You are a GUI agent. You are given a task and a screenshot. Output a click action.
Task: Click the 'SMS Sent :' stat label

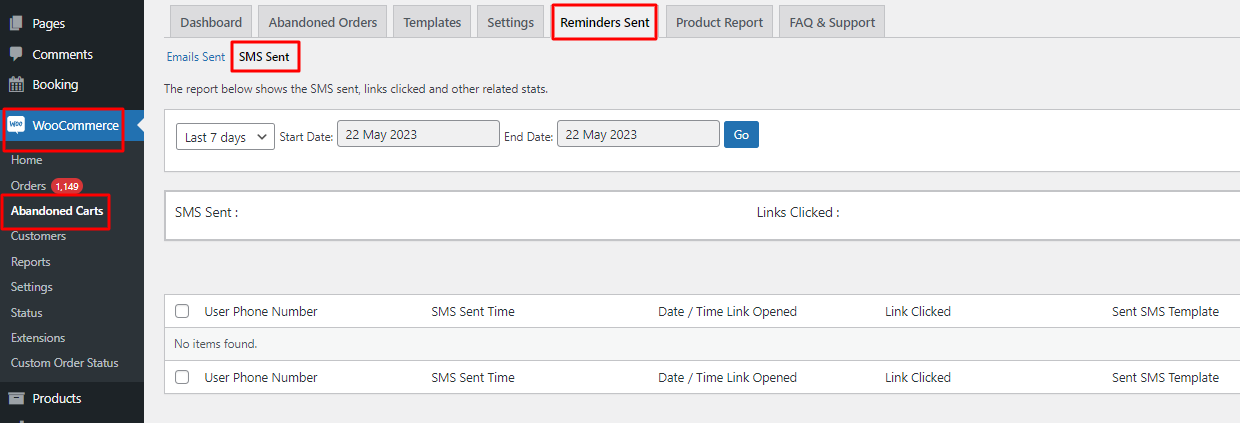(x=206, y=212)
